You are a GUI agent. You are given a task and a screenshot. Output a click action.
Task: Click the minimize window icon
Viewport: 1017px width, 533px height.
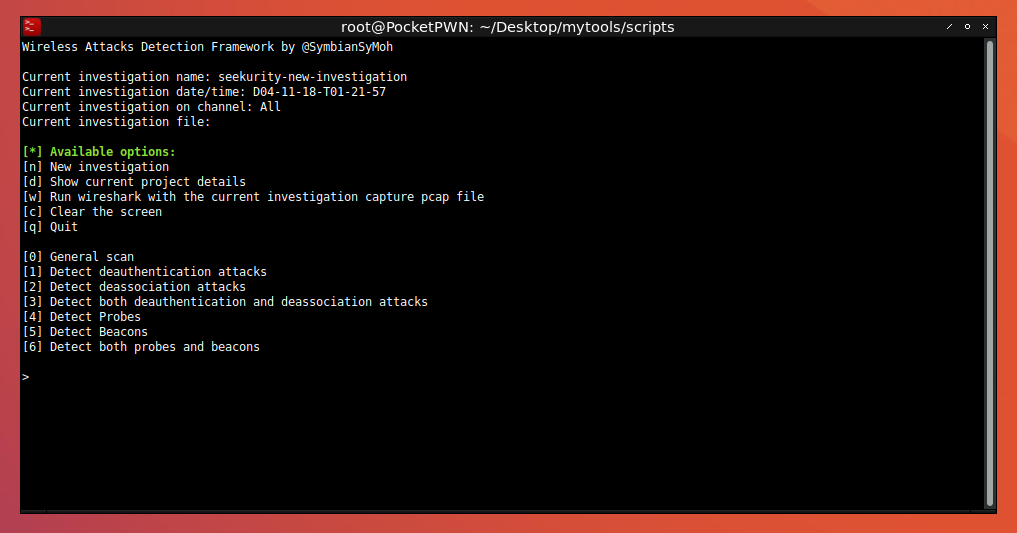(949, 27)
